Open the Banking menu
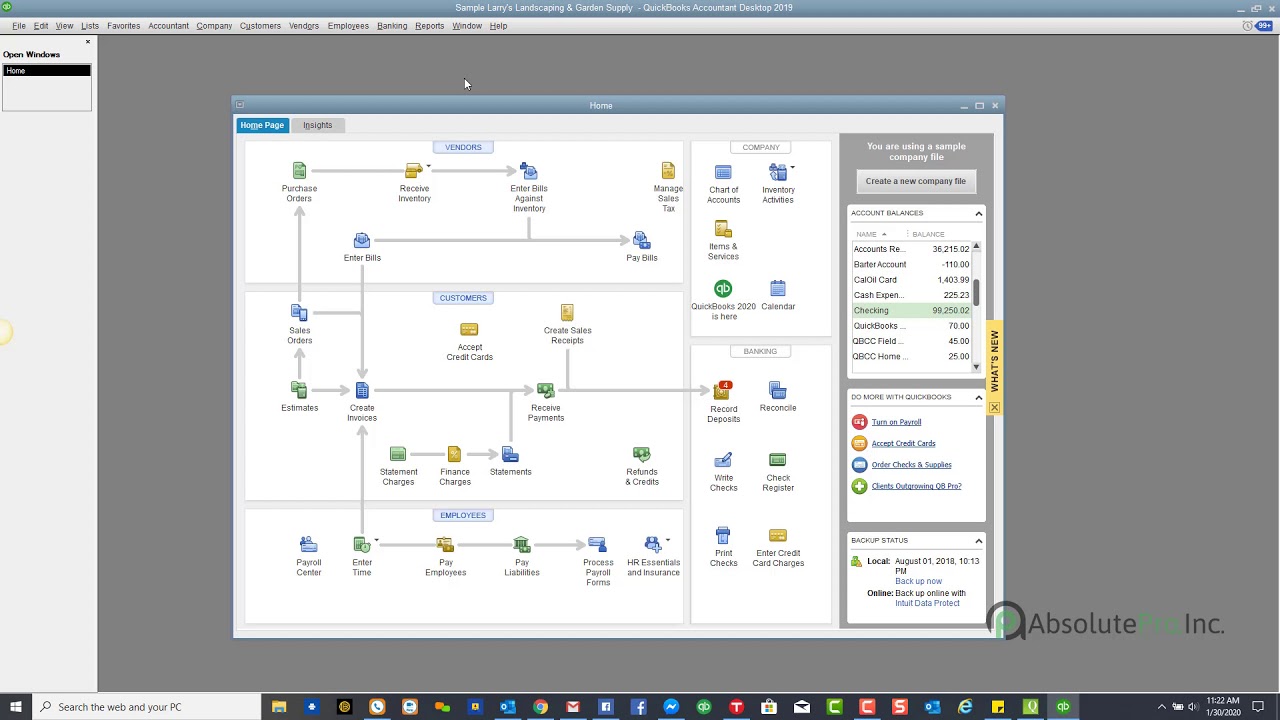Viewport: 1280px width, 720px height. click(392, 26)
